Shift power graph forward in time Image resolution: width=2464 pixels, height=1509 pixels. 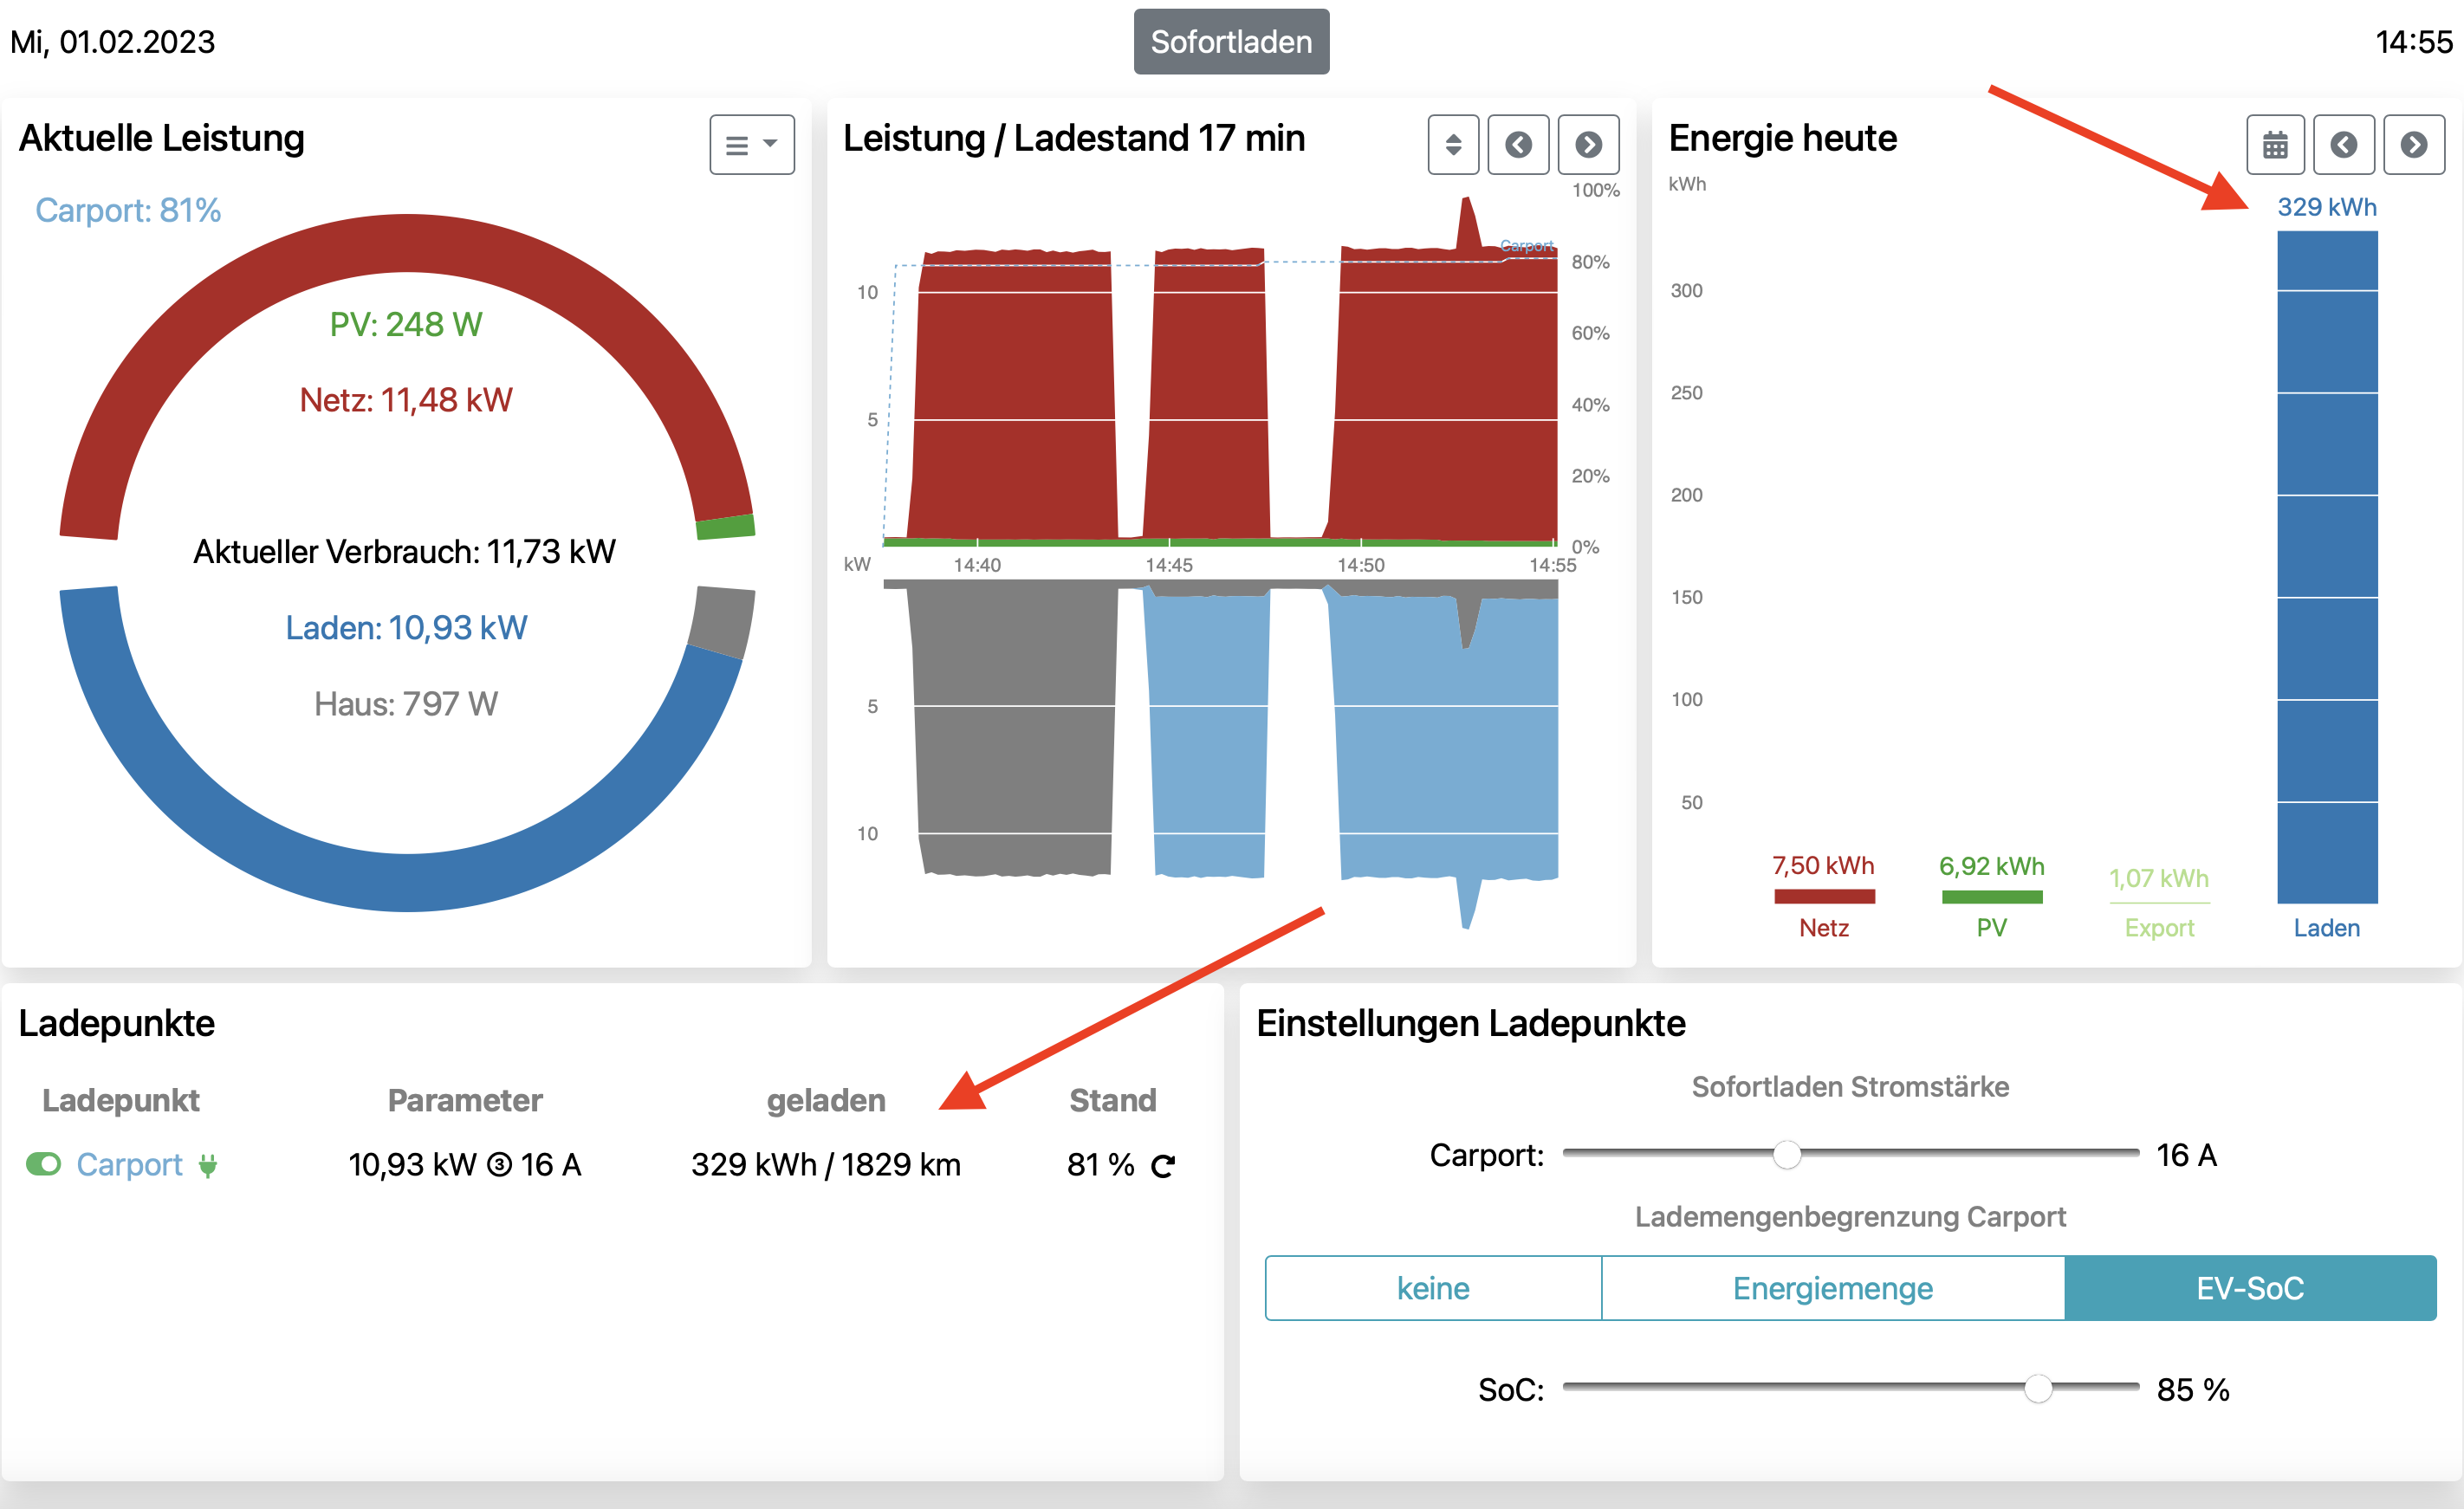pos(1587,145)
